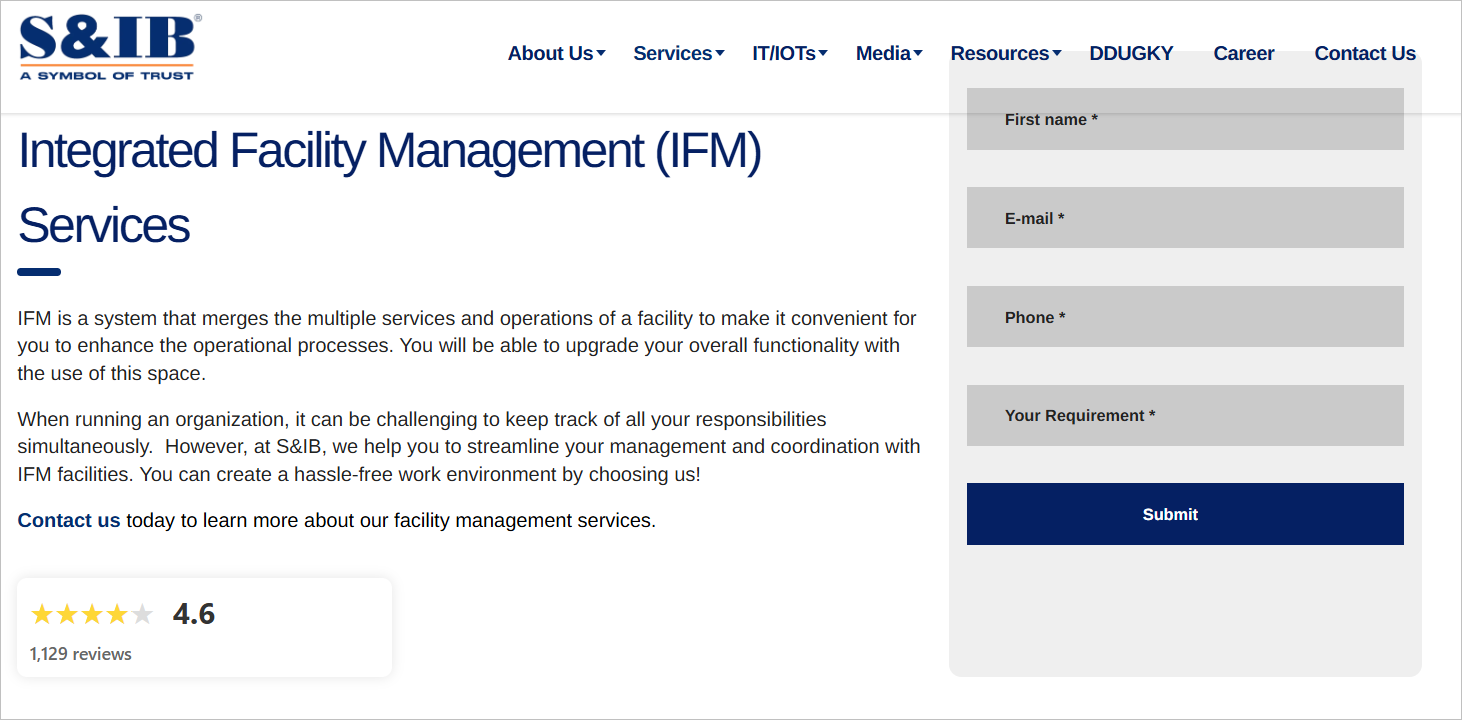Follow the Contact us text link

(69, 521)
